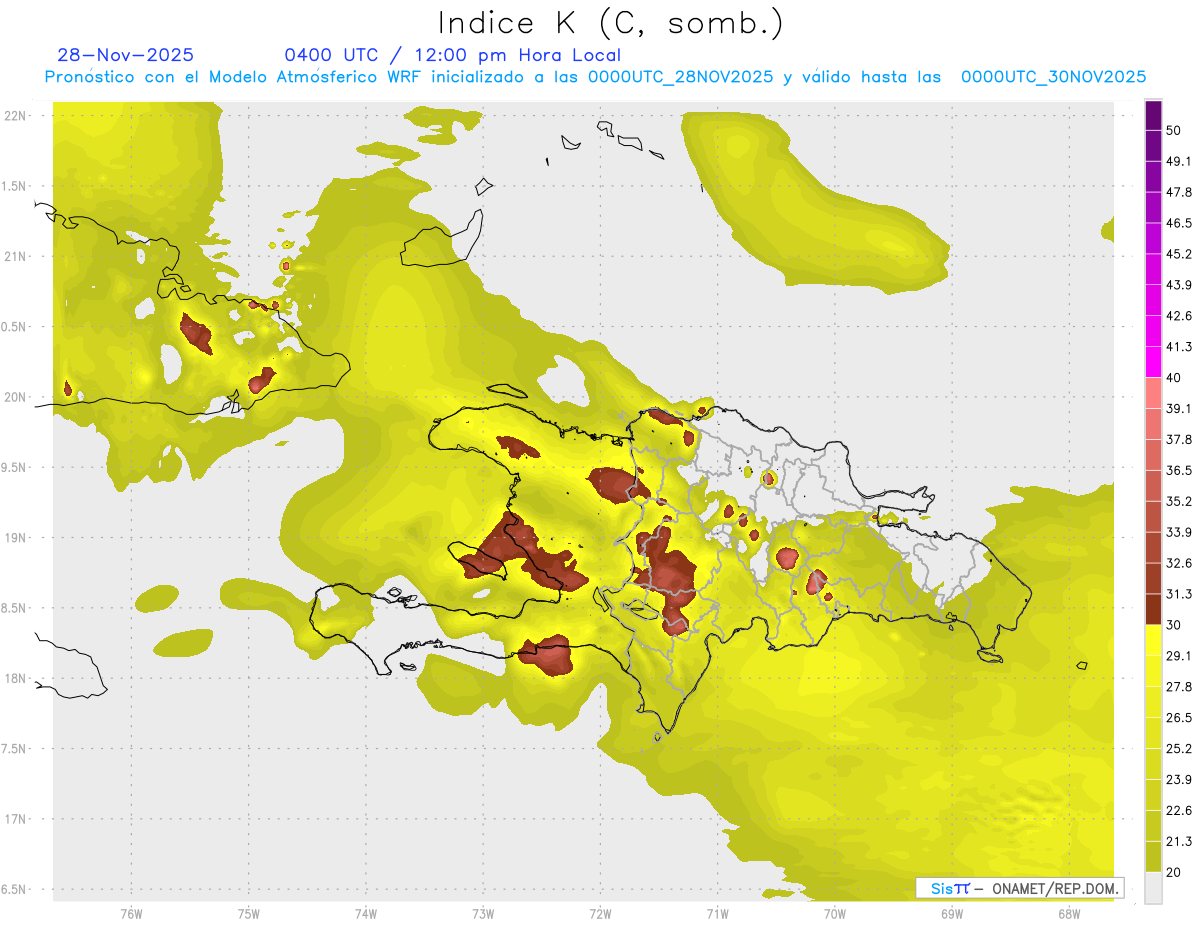
Task: Click the latitude label "17N"
Action: coord(15,819)
